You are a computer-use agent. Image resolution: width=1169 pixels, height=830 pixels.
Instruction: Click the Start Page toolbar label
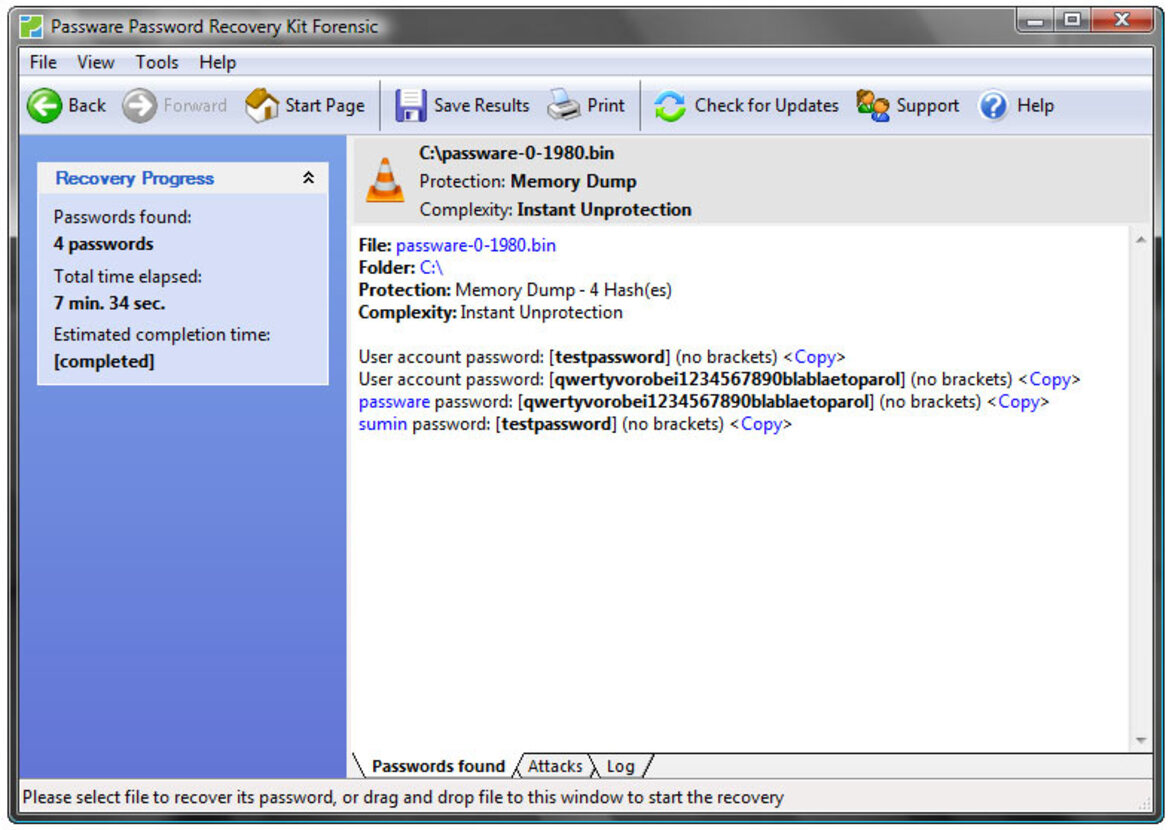tap(325, 106)
